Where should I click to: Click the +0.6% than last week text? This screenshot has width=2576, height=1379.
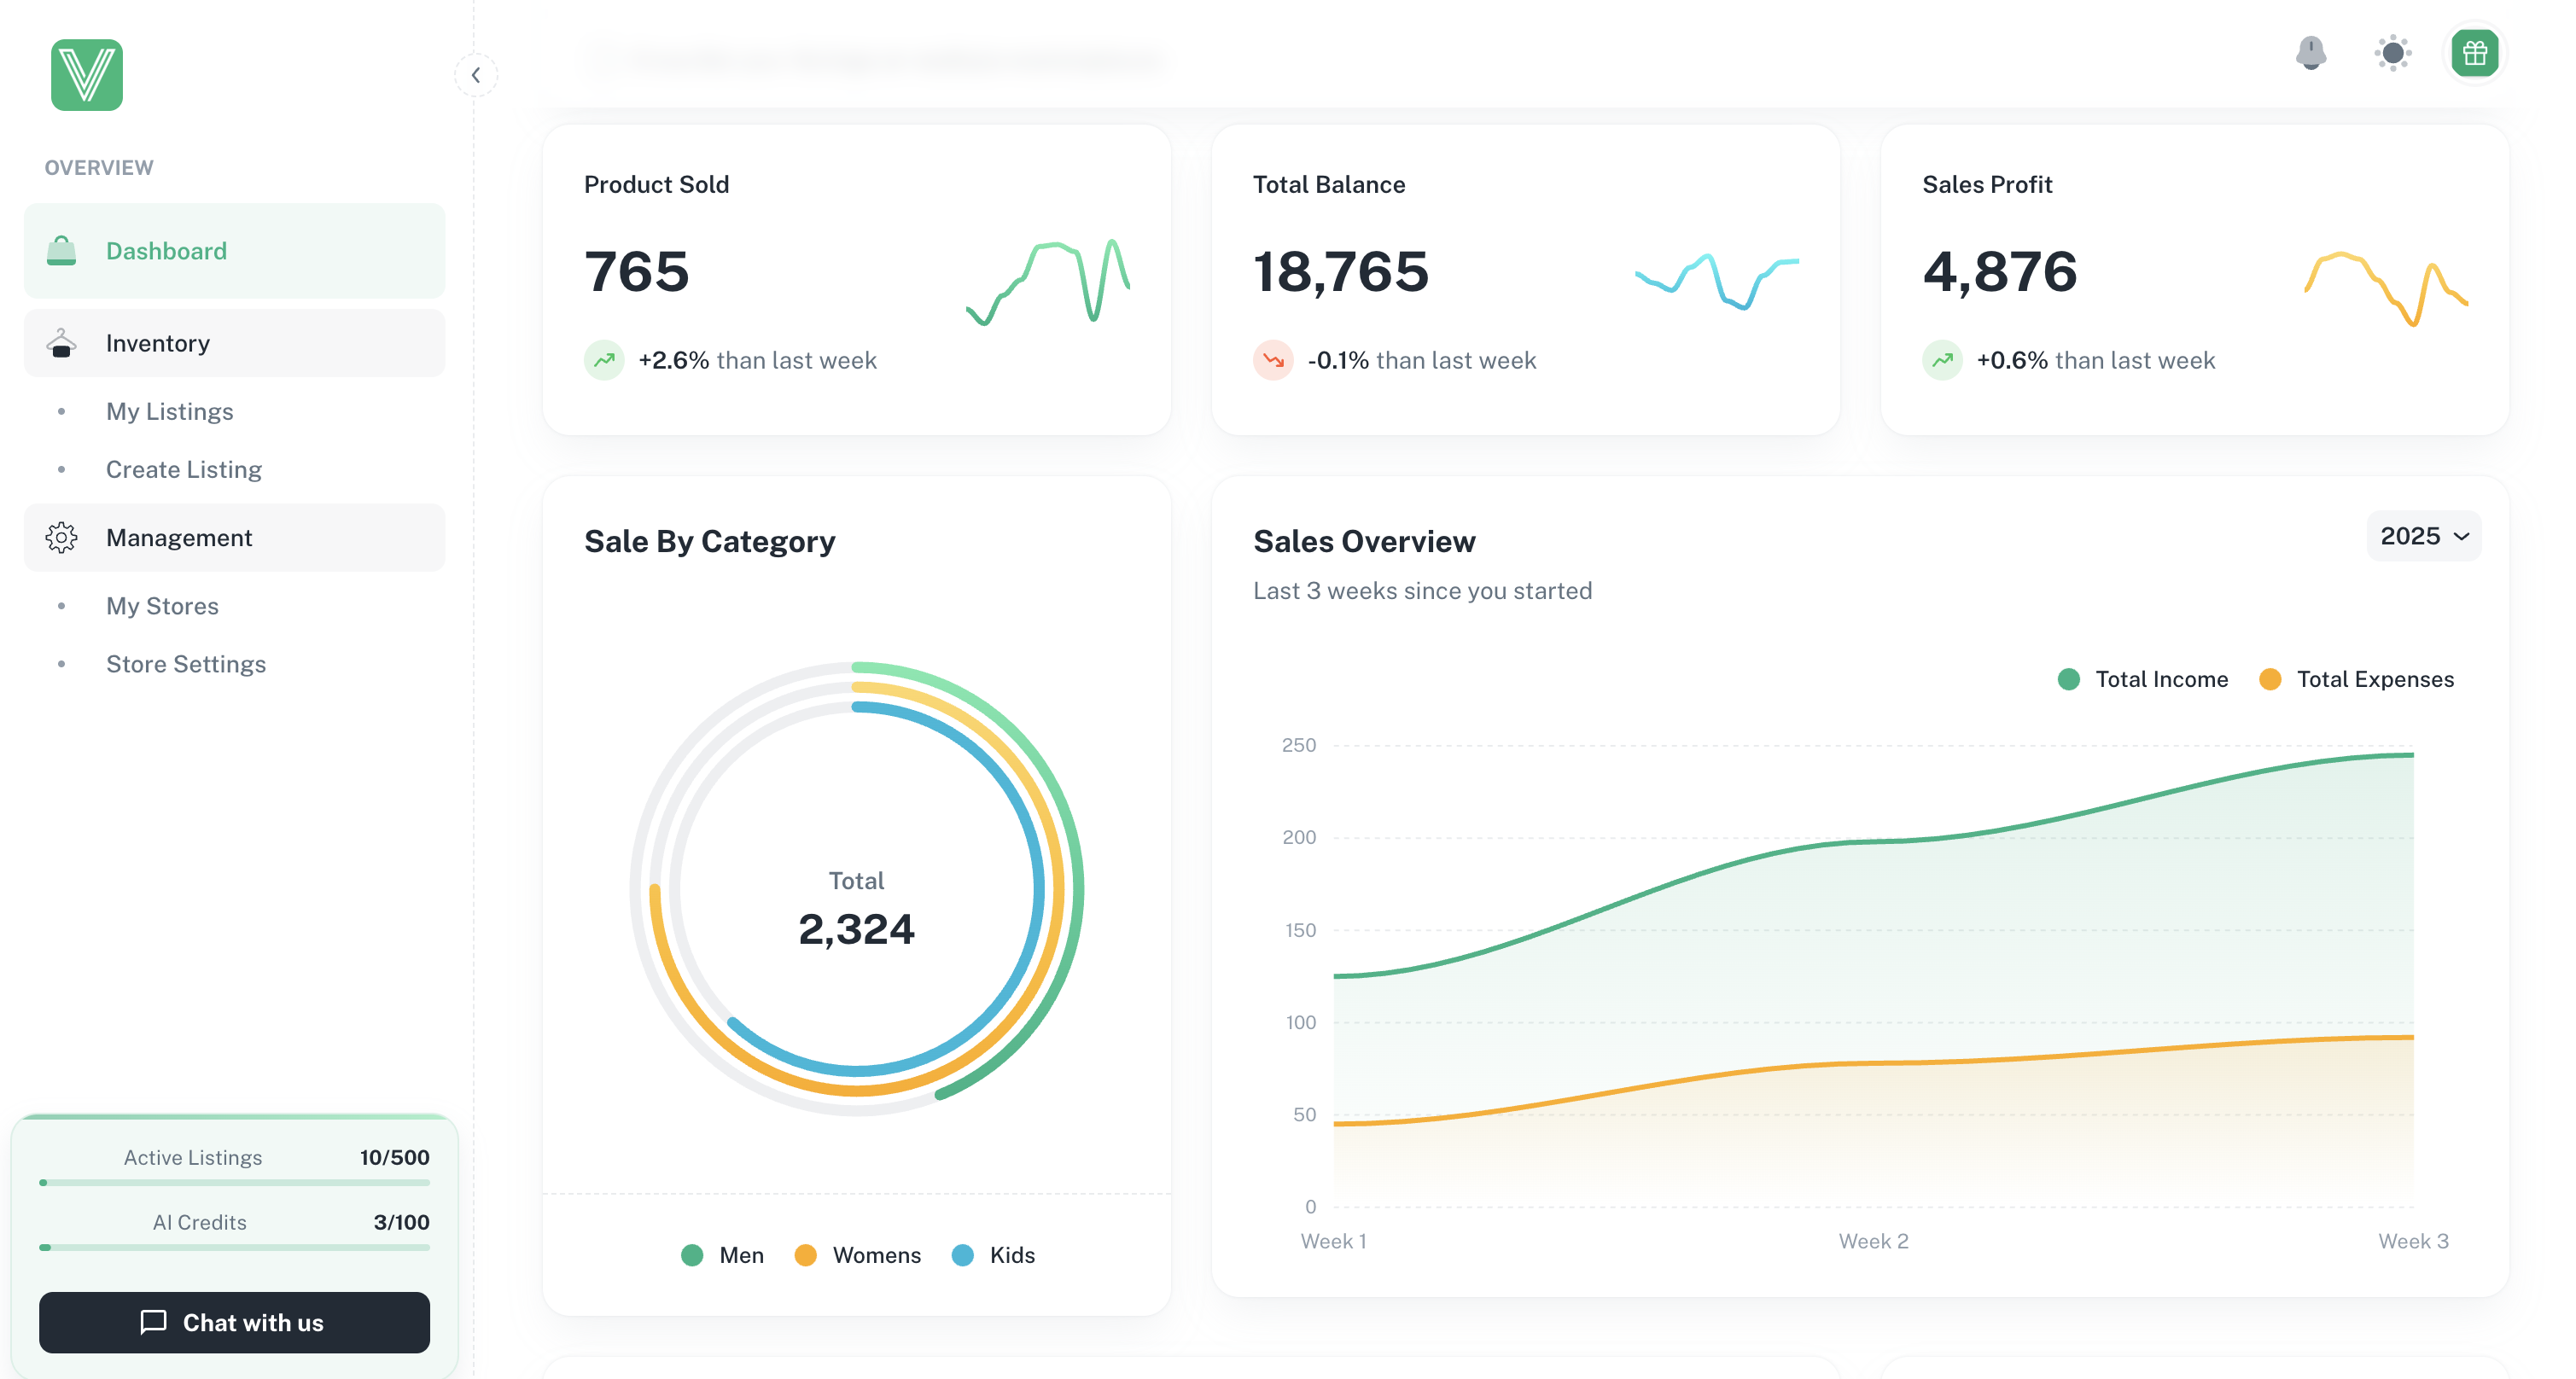(2096, 360)
